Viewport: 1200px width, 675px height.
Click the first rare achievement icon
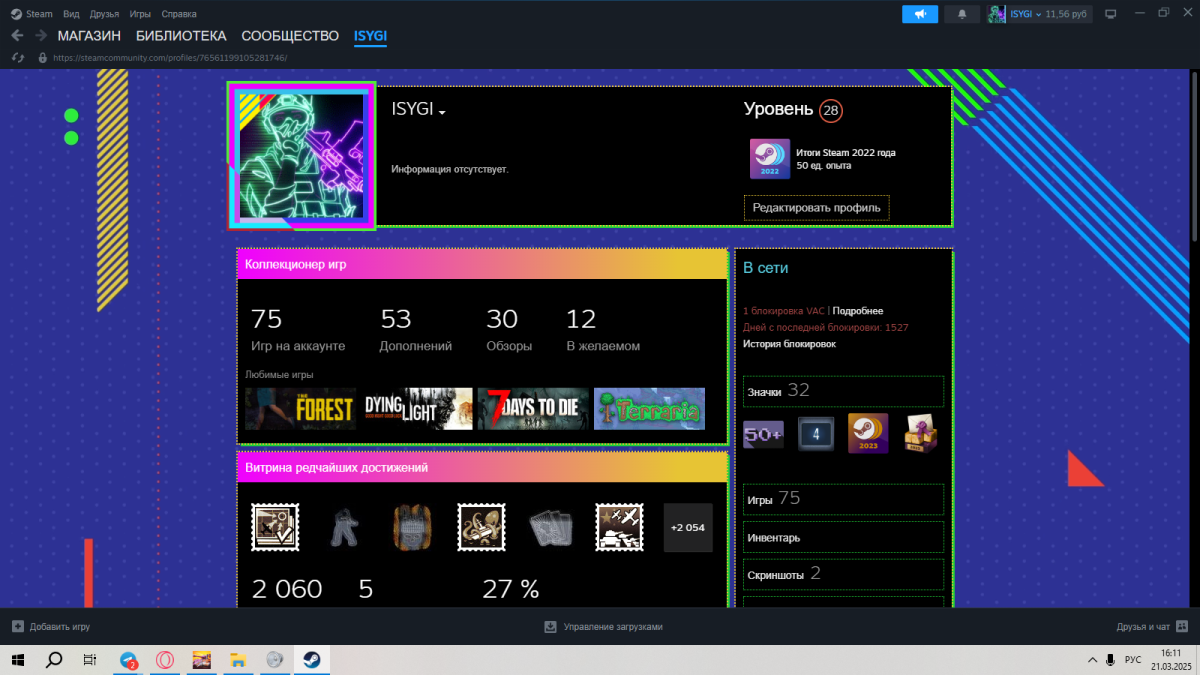[273, 527]
